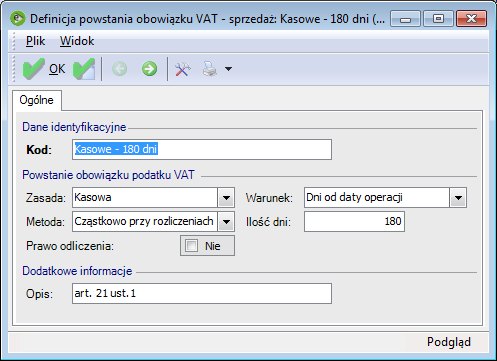This screenshot has height=361, width=497.
Task: Expand the Warunek dropdown arrow
Action: [x=458, y=198]
